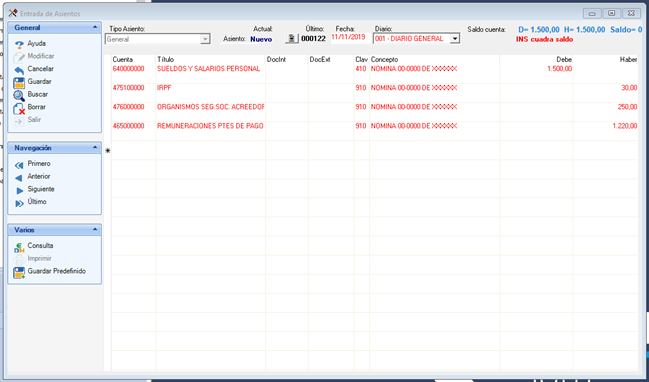
Task: Click the Guardar label
Action: 39,82
